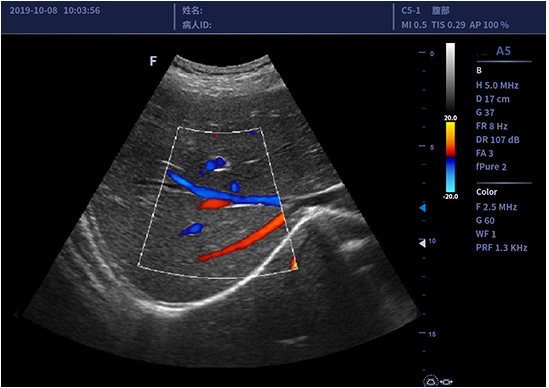549x388 pixels.
Task: Click the sector image rotate icon
Action: [x=431, y=381]
